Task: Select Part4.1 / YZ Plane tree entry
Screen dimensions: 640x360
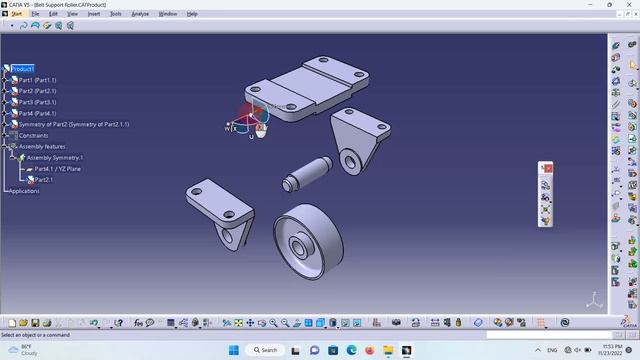Action: (58, 169)
